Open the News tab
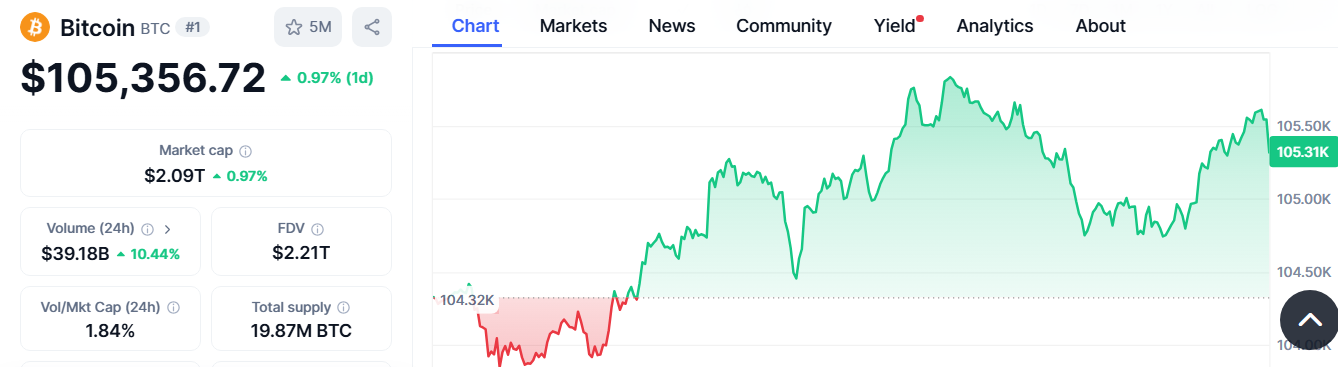Image resolution: width=1338 pixels, height=367 pixels. point(672,26)
